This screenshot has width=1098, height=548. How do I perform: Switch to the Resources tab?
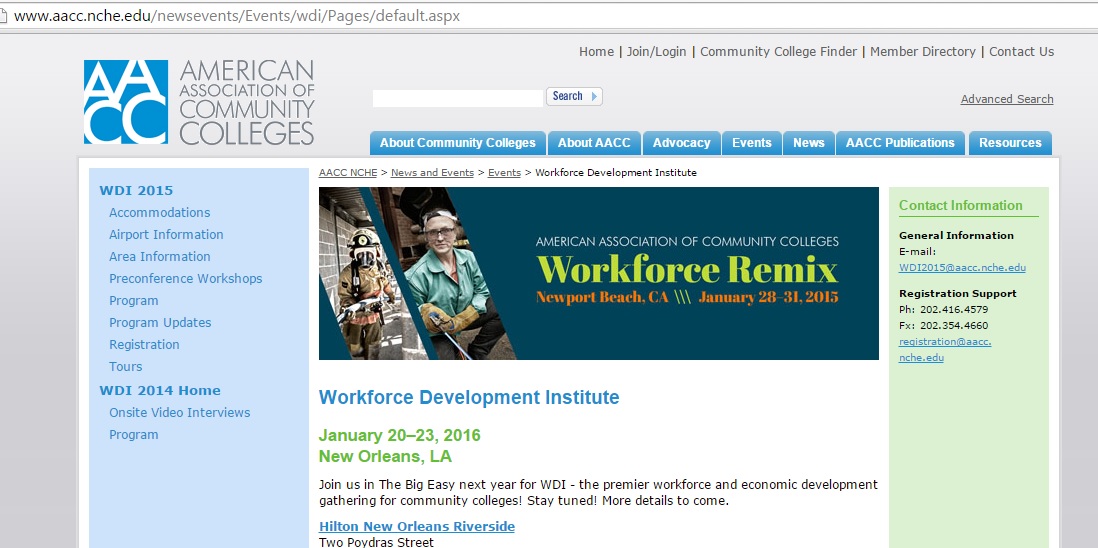click(1010, 143)
